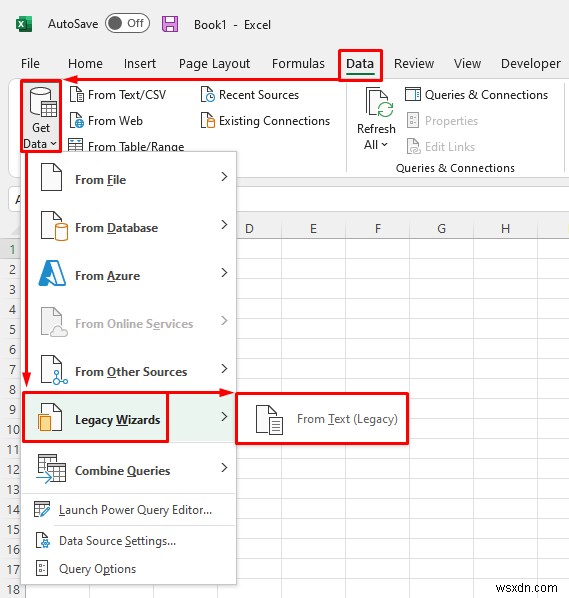This screenshot has width=569, height=598.
Task: Expand the From Other Sources chevron
Action: click(224, 369)
